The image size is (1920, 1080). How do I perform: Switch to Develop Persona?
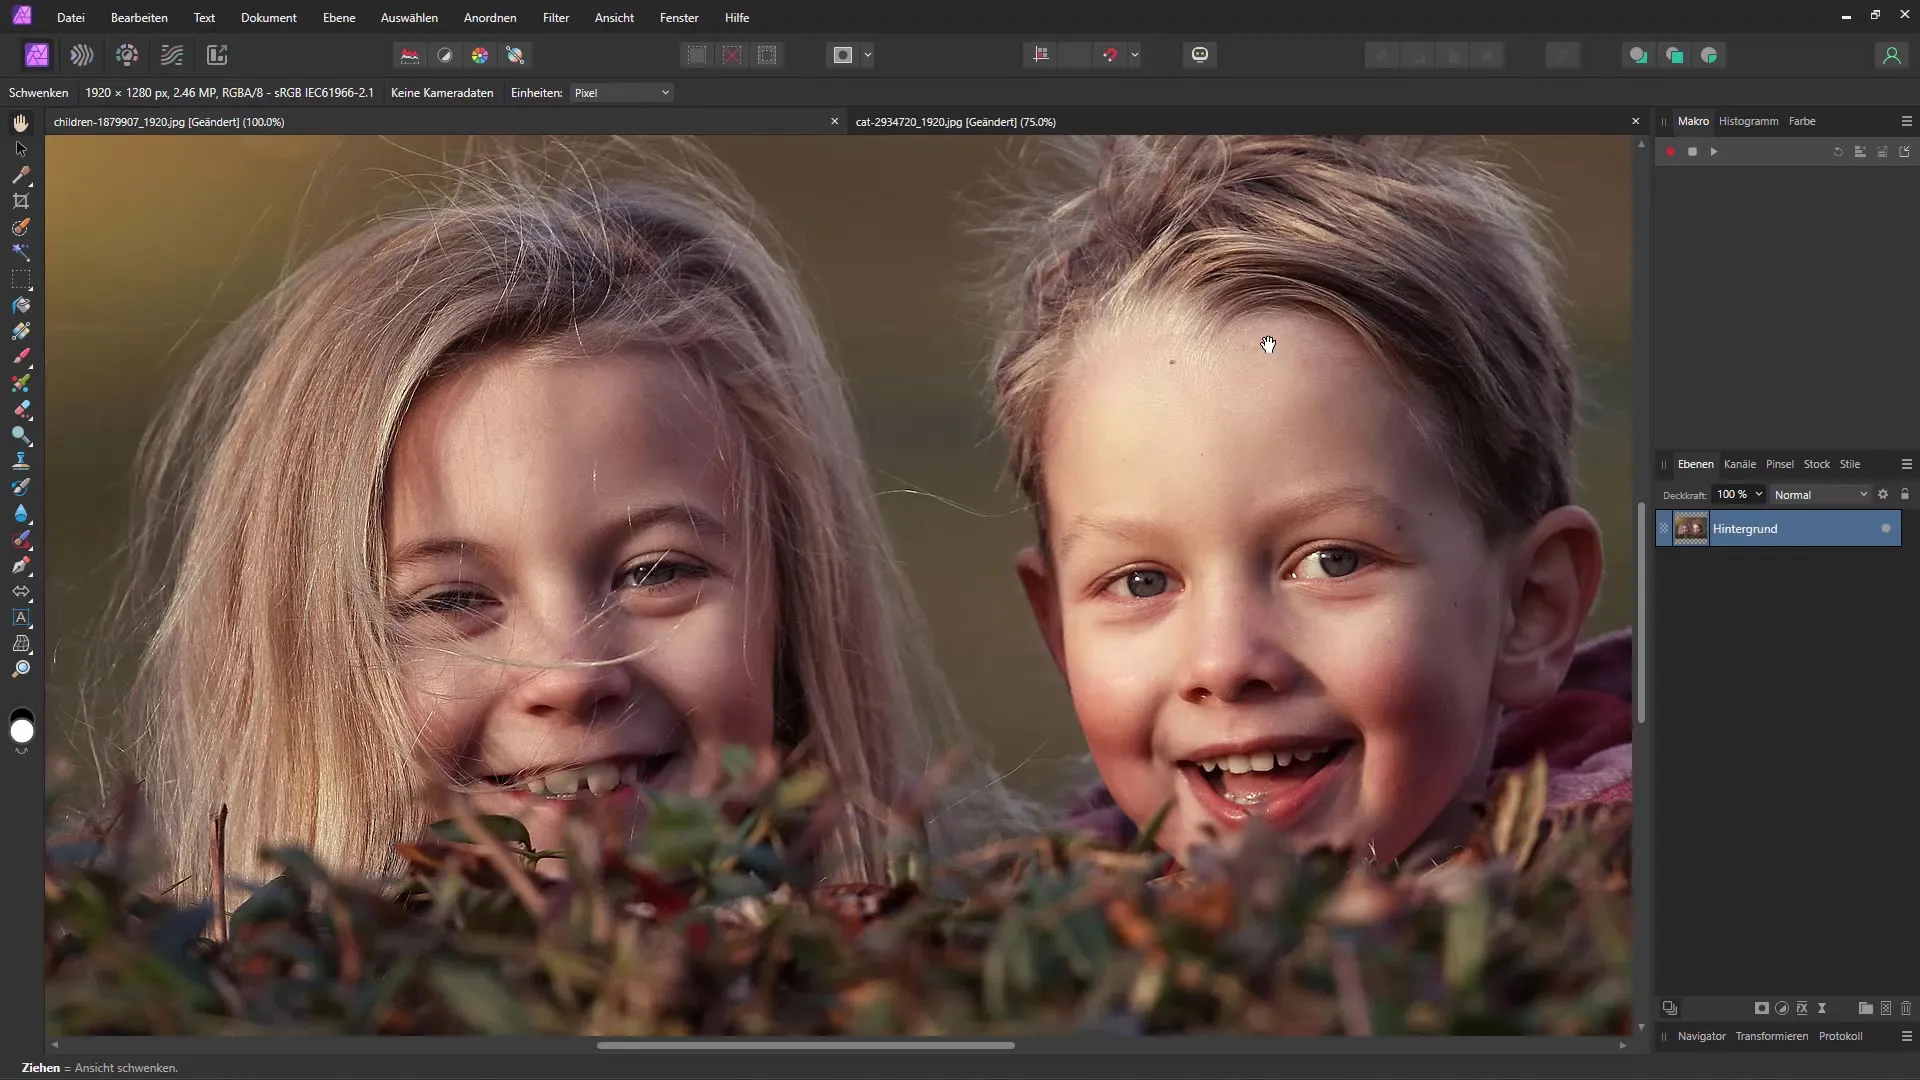pyautogui.click(x=127, y=55)
